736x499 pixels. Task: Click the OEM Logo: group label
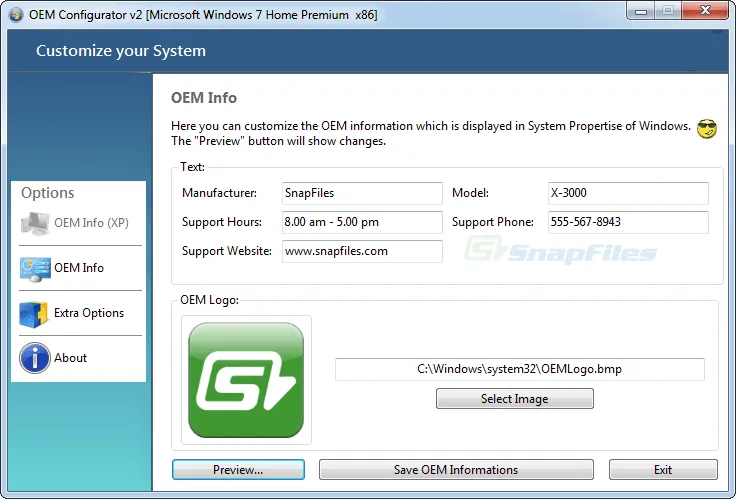pyautogui.click(x=209, y=300)
